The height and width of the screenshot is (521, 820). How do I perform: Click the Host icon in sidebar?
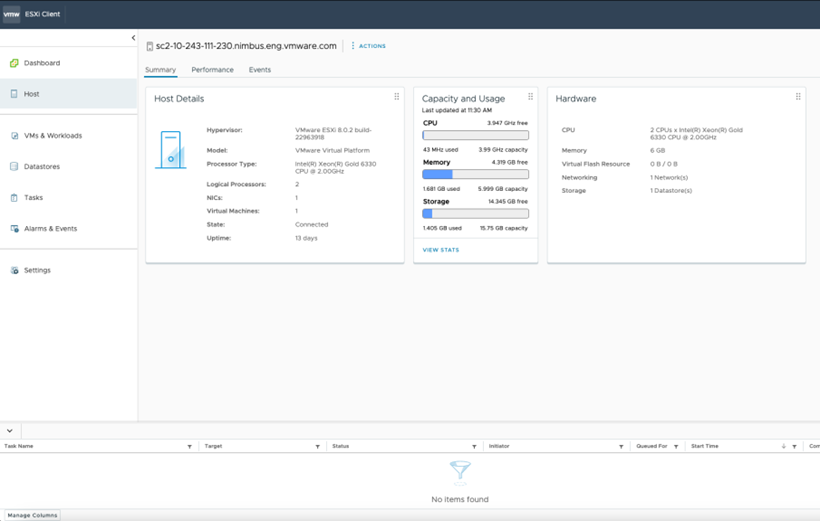pos(14,94)
